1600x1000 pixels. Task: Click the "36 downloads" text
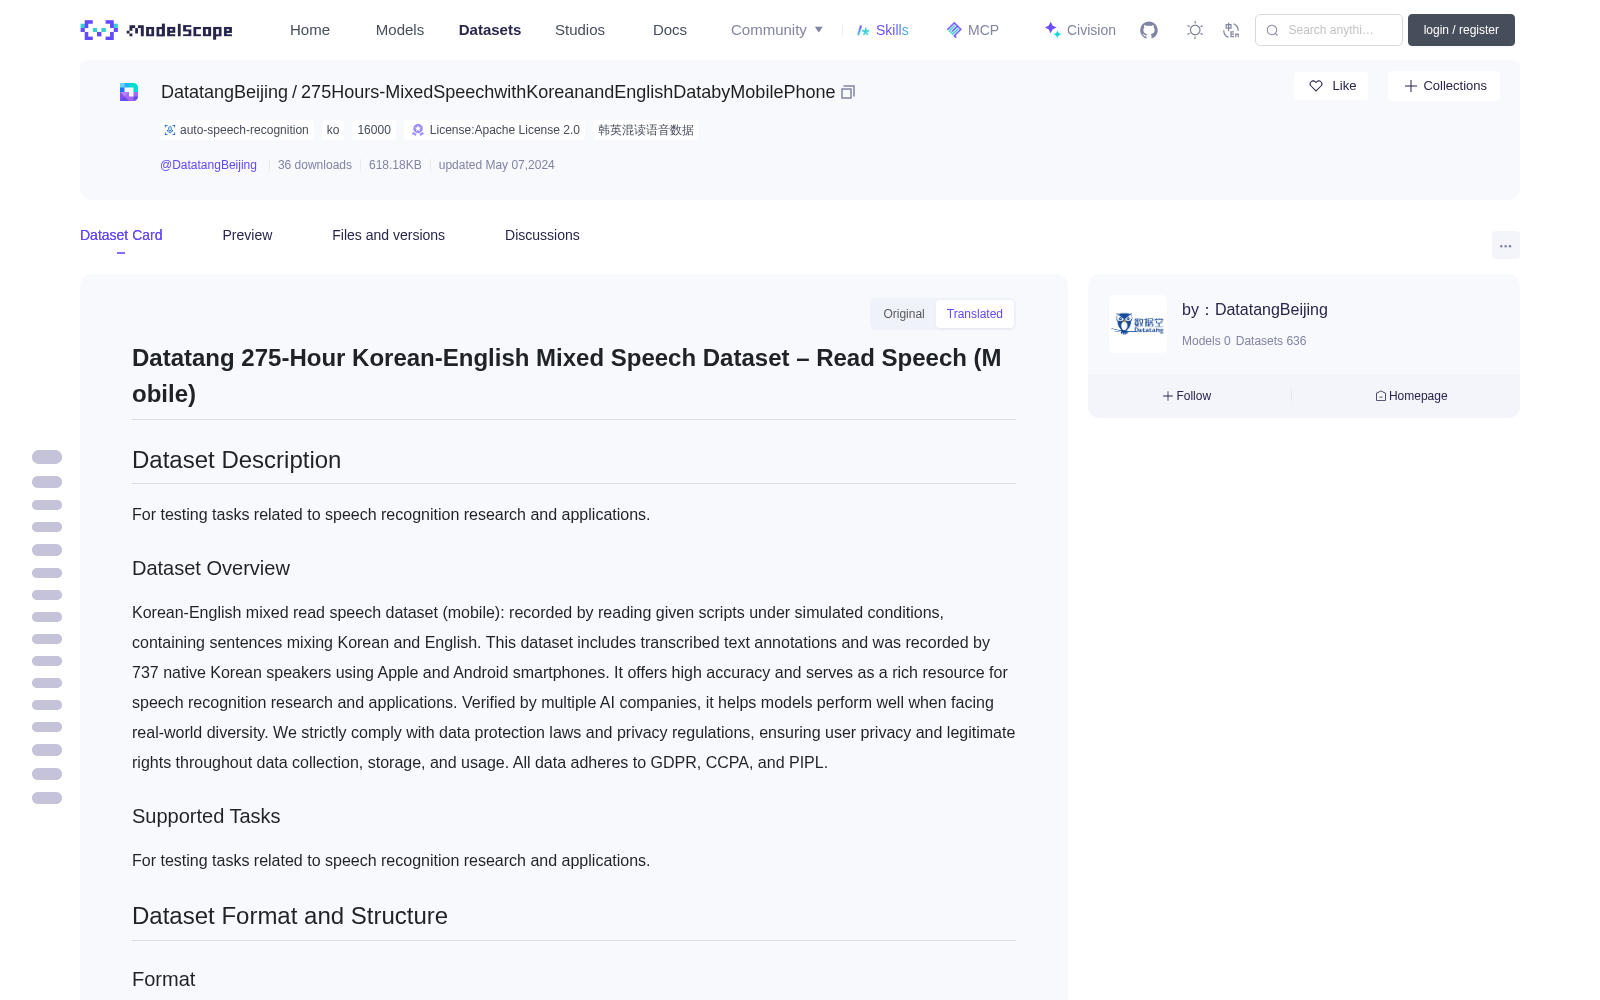pos(315,165)
